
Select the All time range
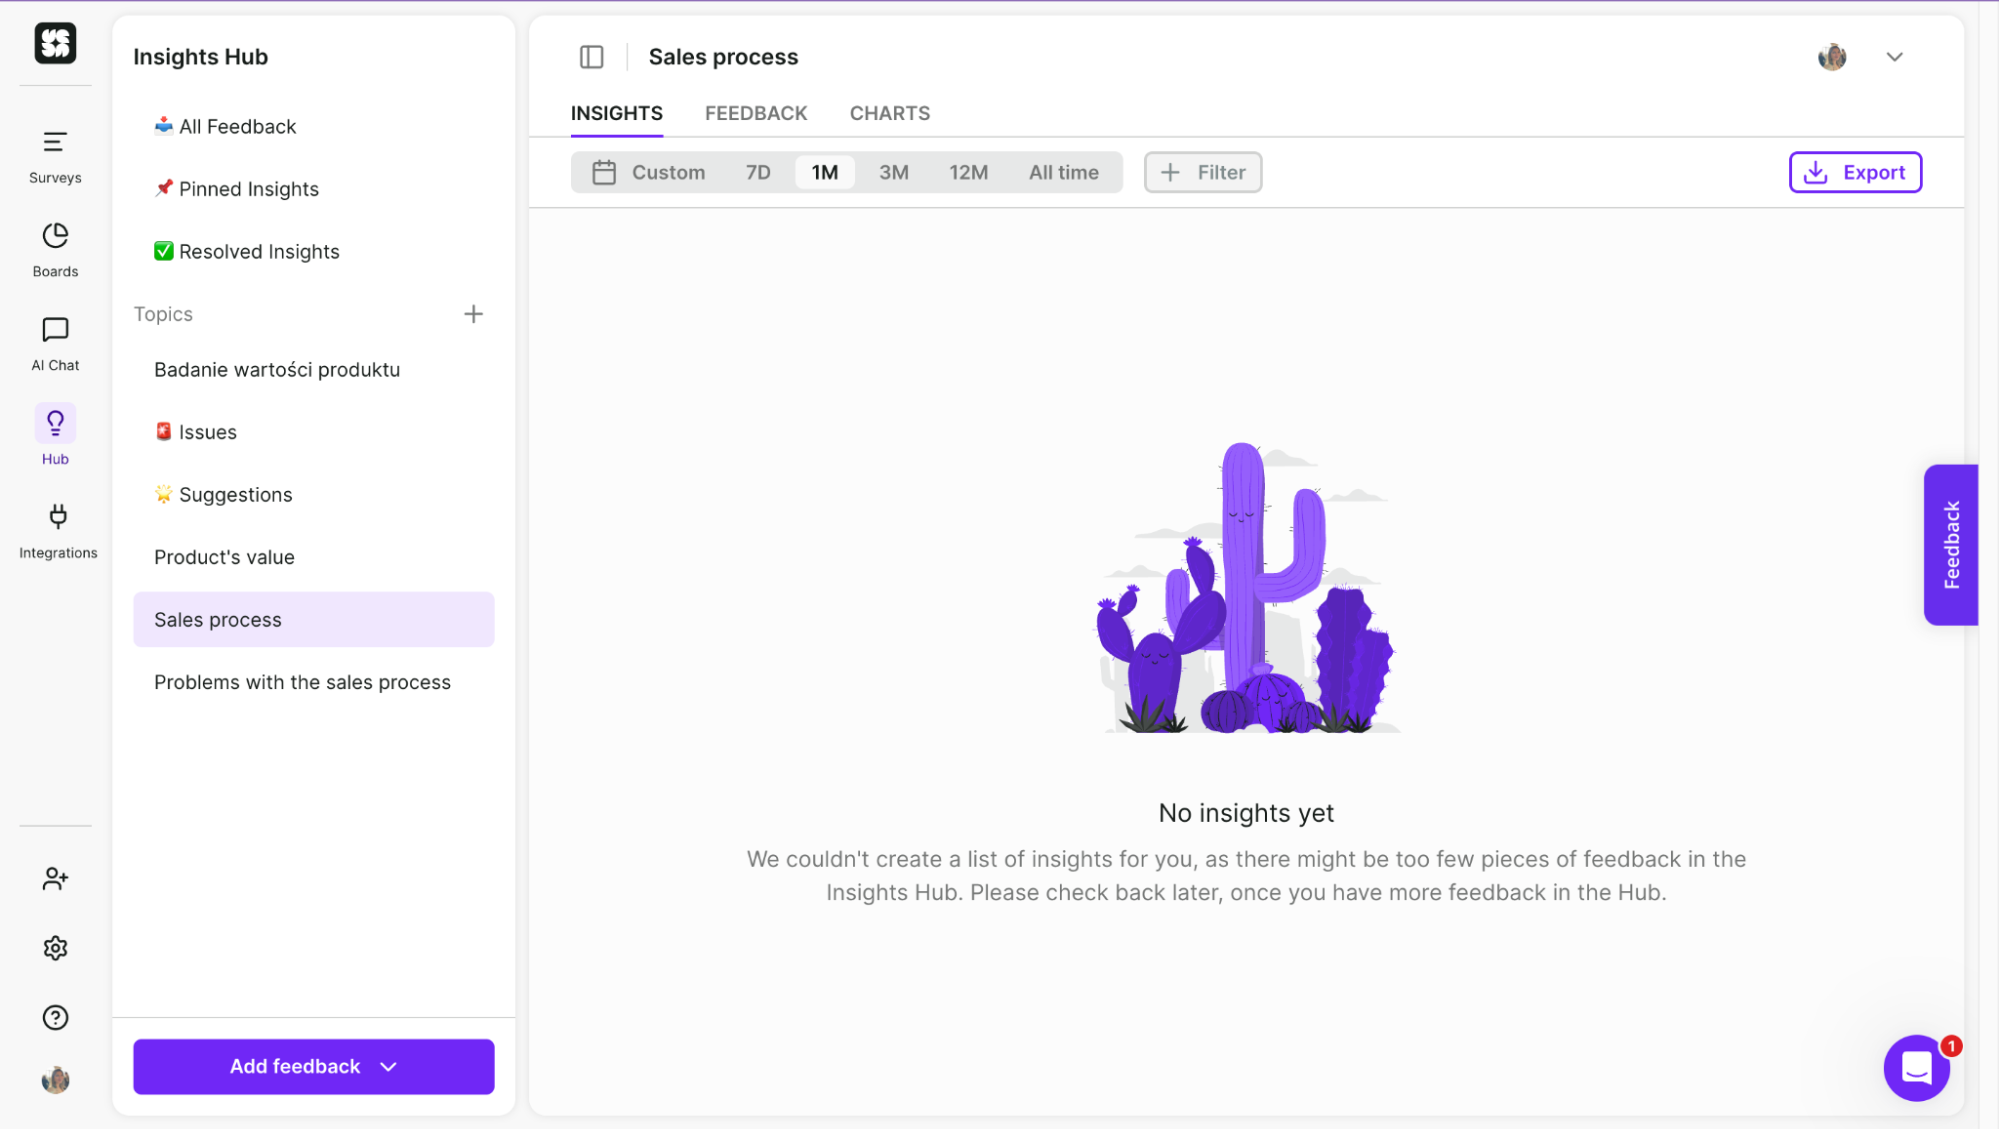[1063, 172]
